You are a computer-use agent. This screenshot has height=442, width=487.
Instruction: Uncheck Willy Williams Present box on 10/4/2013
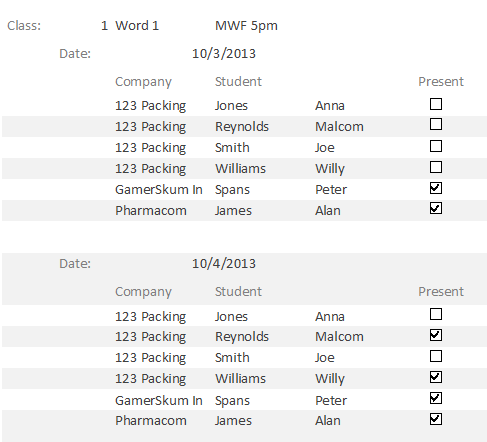pos(436,377)
